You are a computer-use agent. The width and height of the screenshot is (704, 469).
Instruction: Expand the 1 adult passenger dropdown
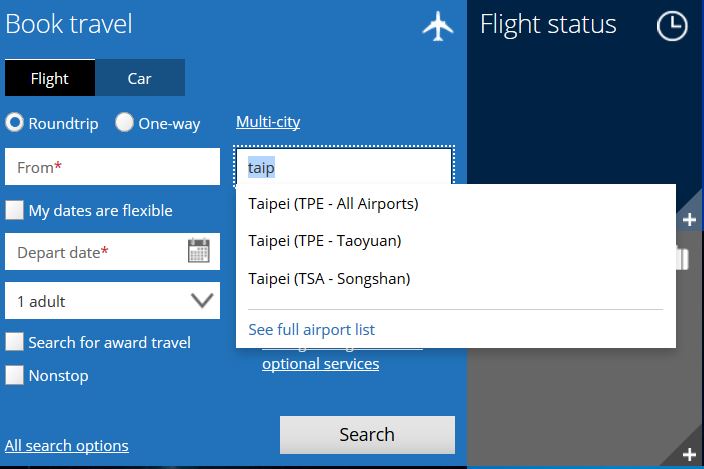tap(112, 300)
